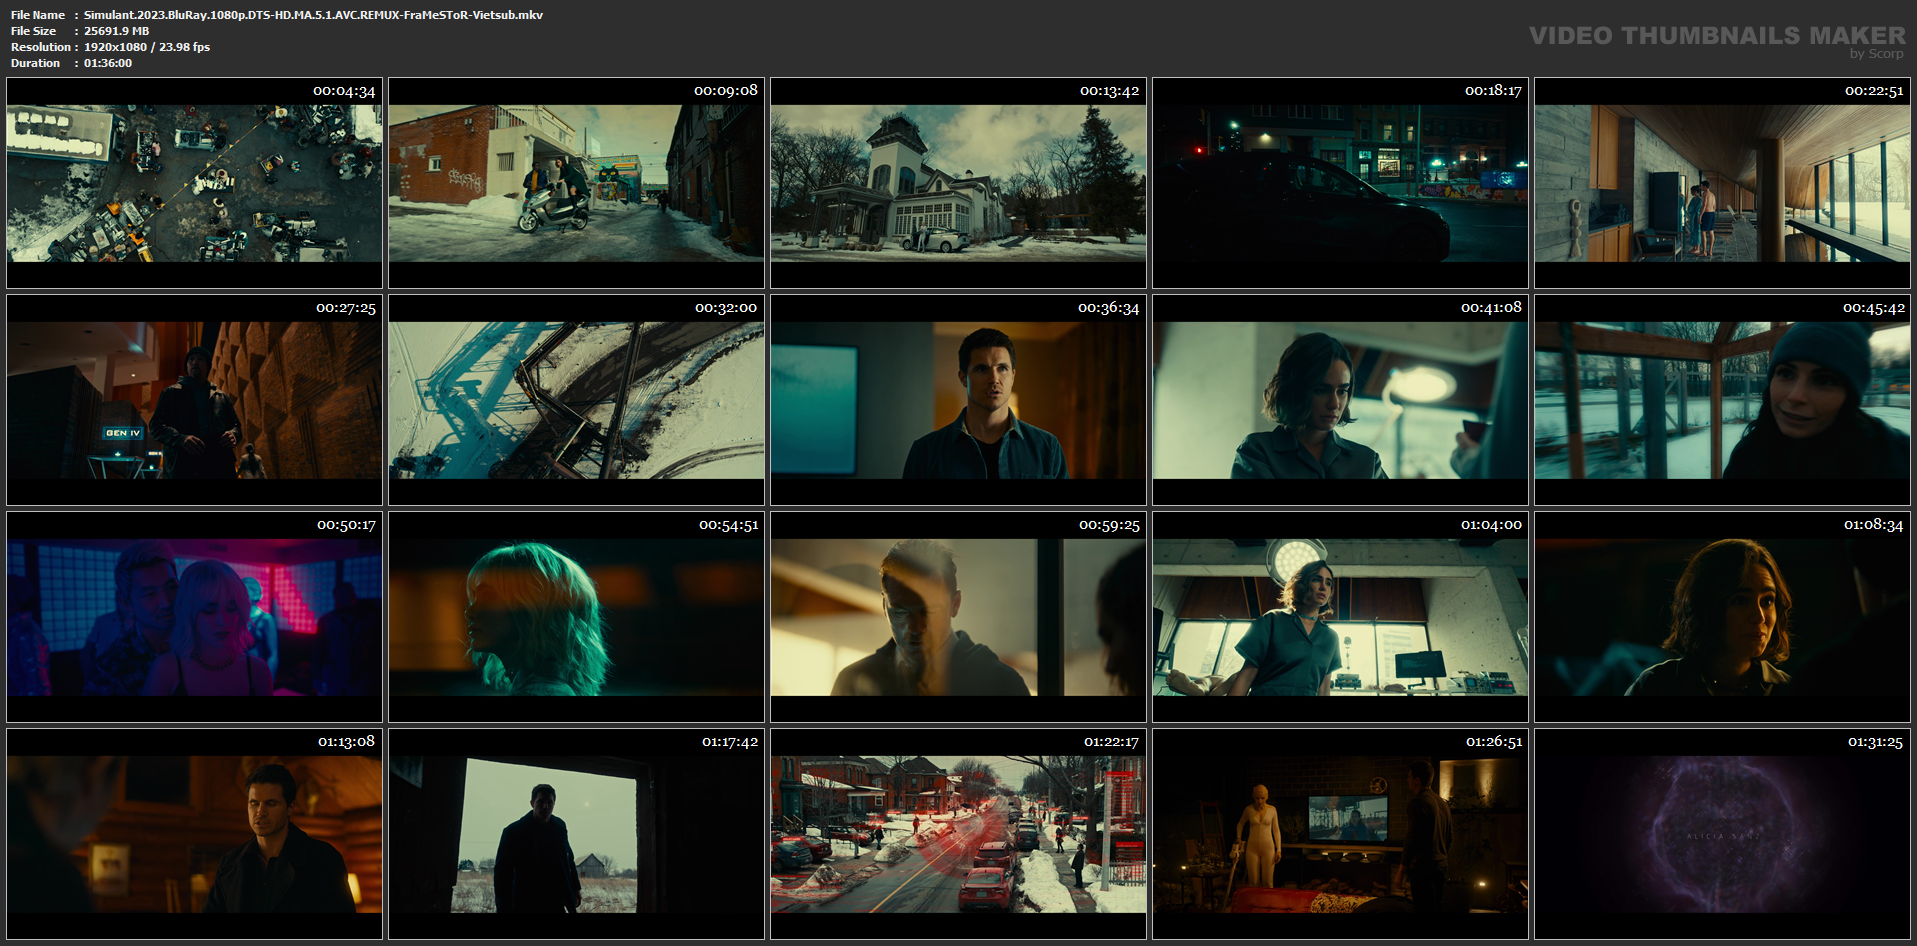Select the thumbnail at 00:09:08
Viewport: 1917px width, 946px height.
click(x=576, y=183)
